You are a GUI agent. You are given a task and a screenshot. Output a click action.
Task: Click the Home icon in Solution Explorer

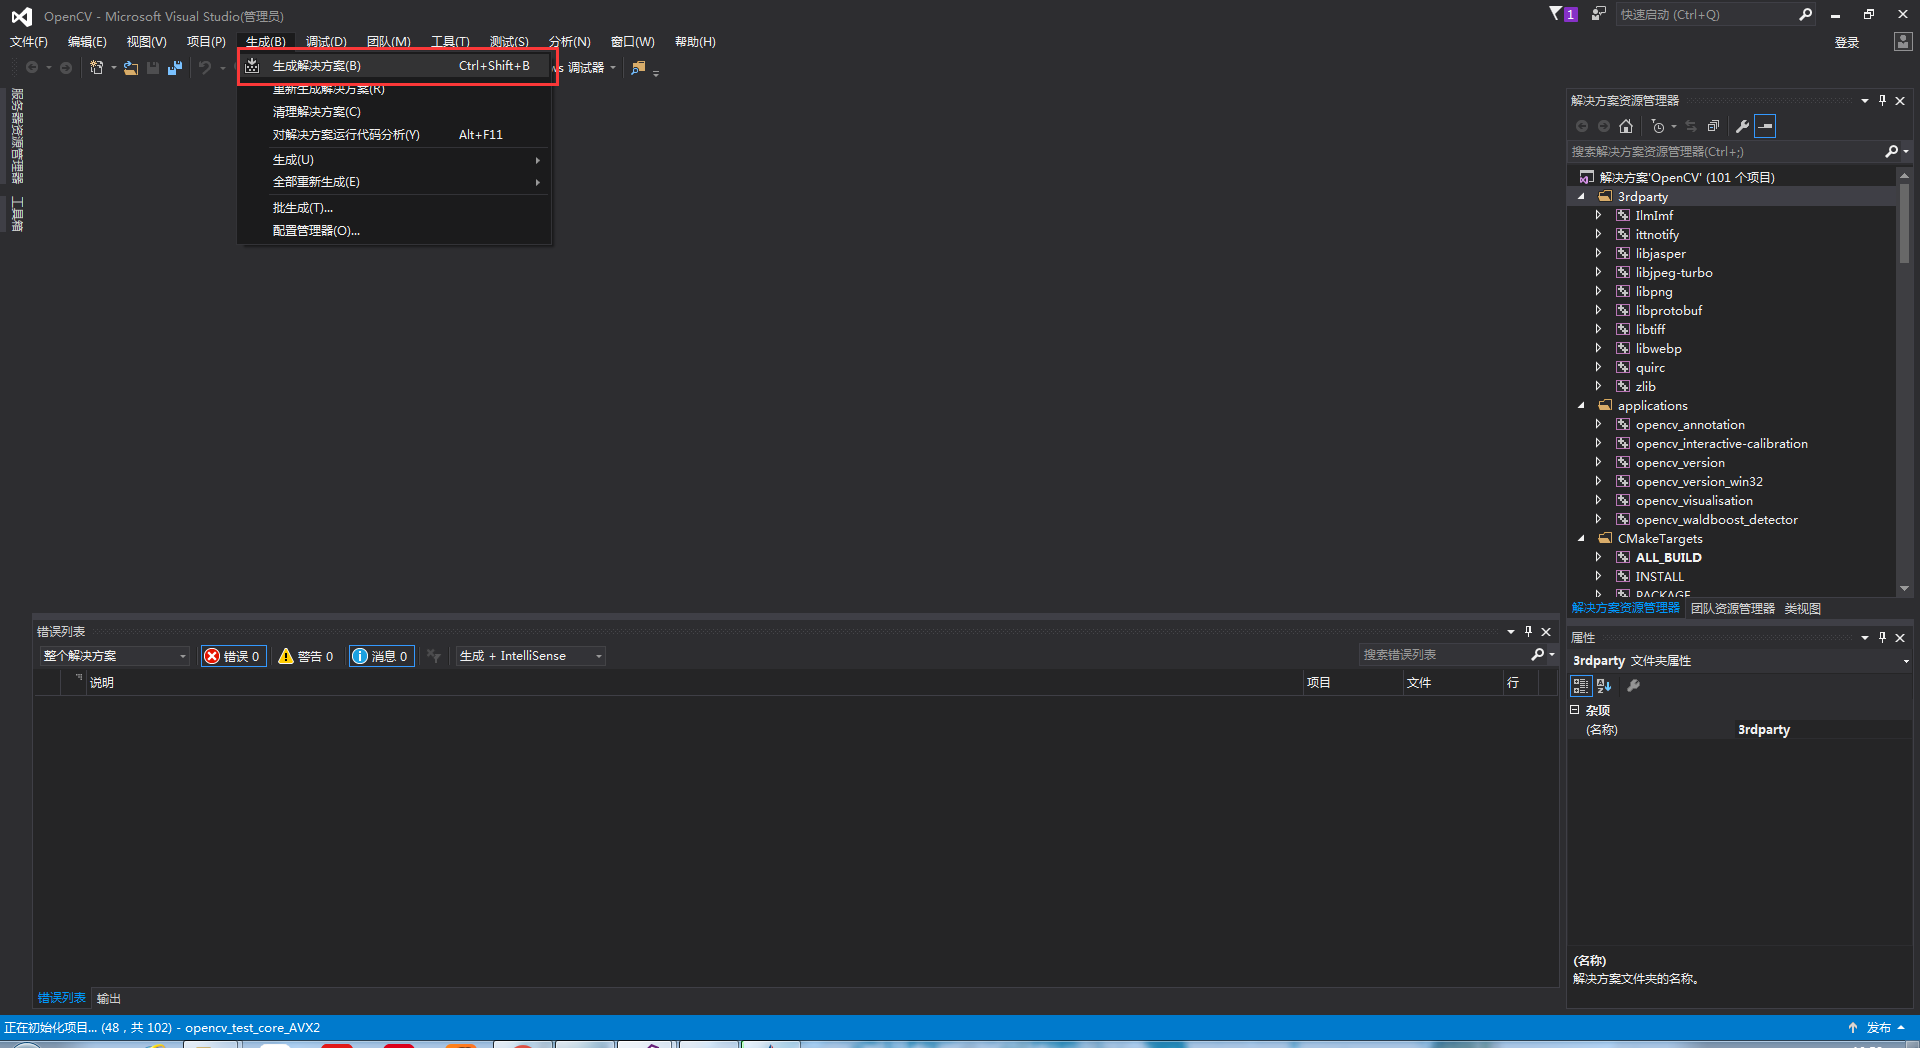1626,126
